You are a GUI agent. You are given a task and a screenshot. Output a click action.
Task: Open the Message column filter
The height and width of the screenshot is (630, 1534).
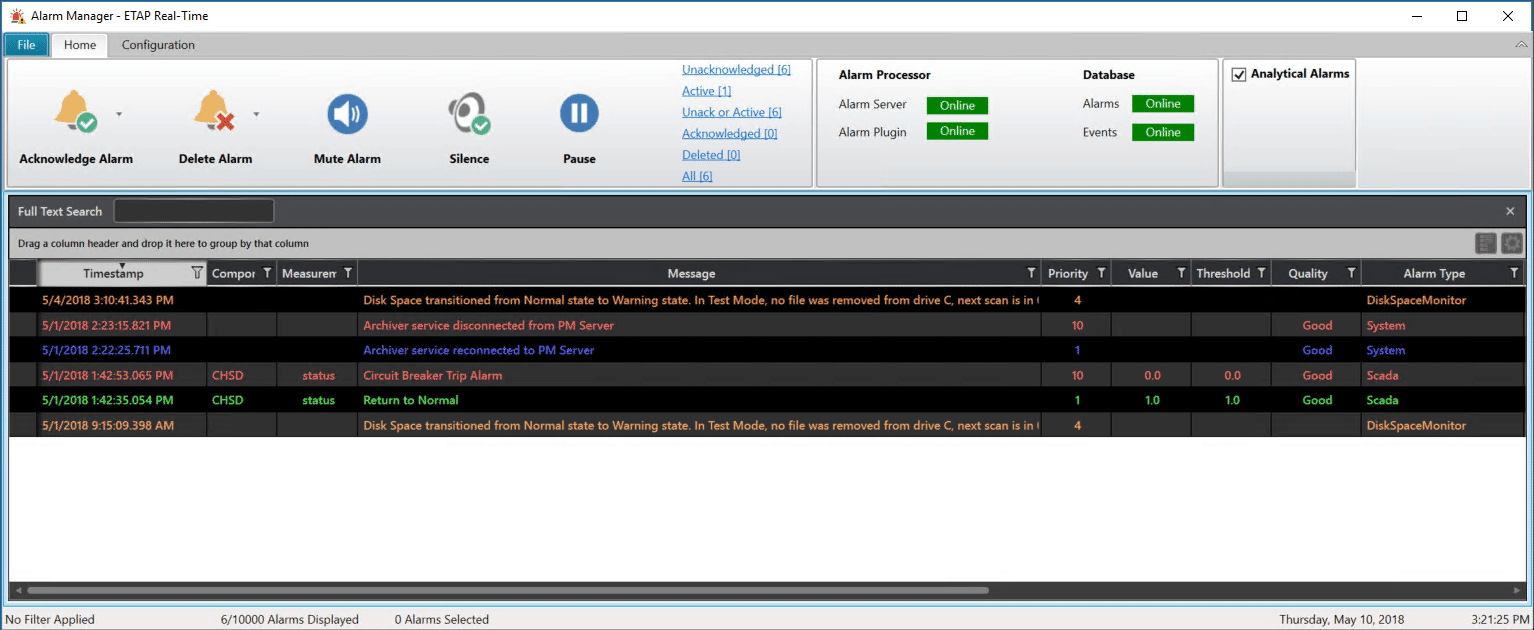1031,273
